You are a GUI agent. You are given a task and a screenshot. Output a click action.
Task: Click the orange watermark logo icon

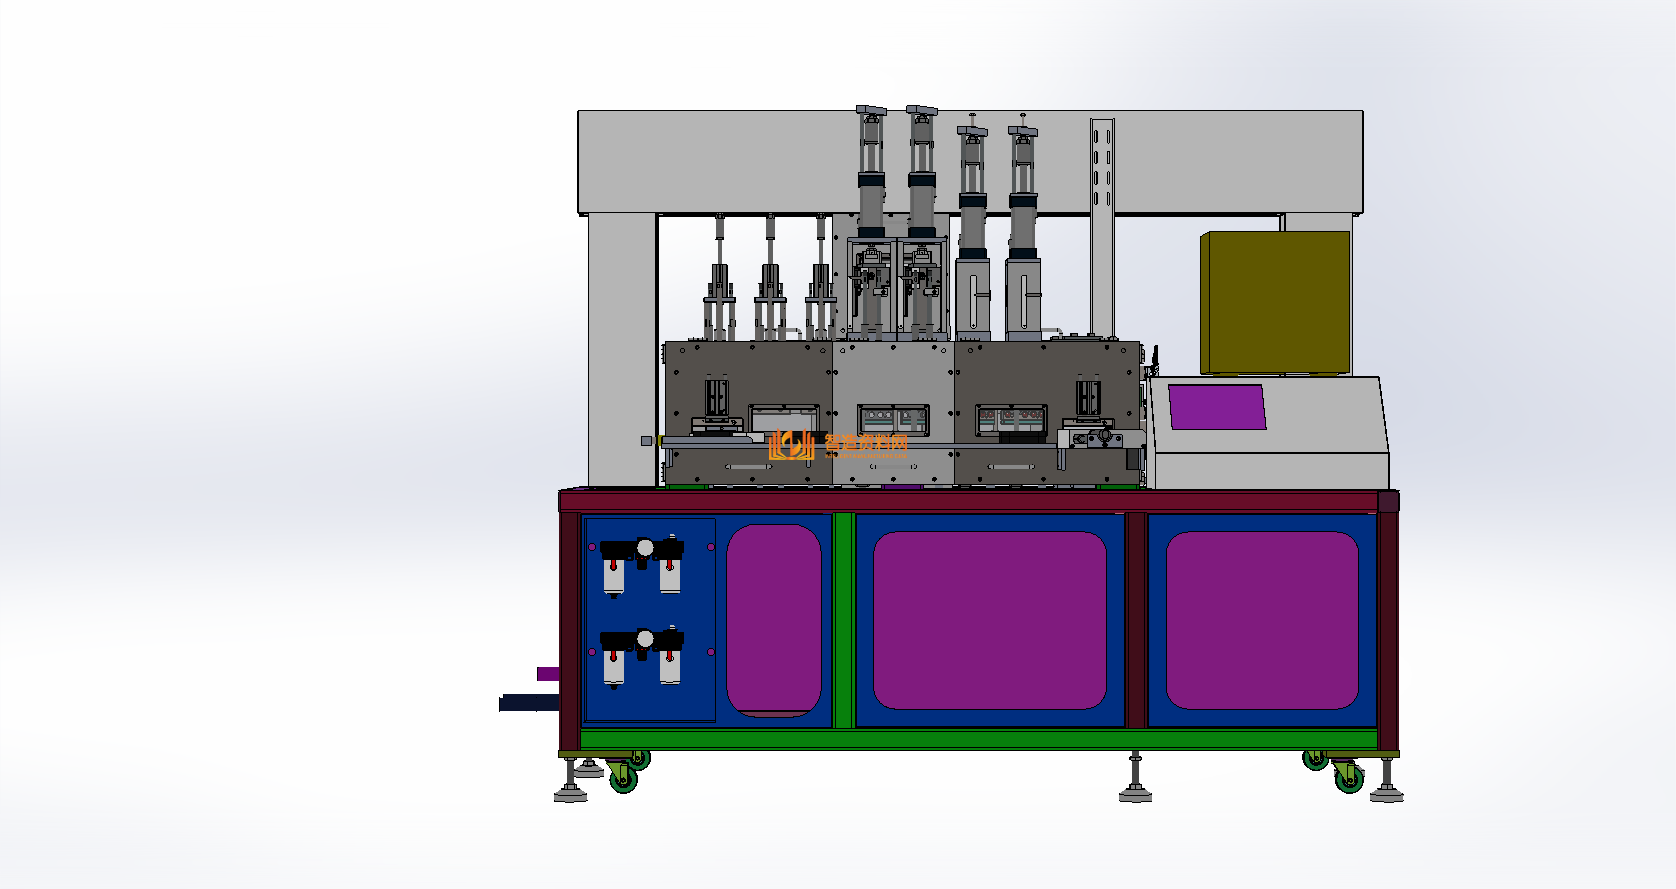tap(791, 445)
